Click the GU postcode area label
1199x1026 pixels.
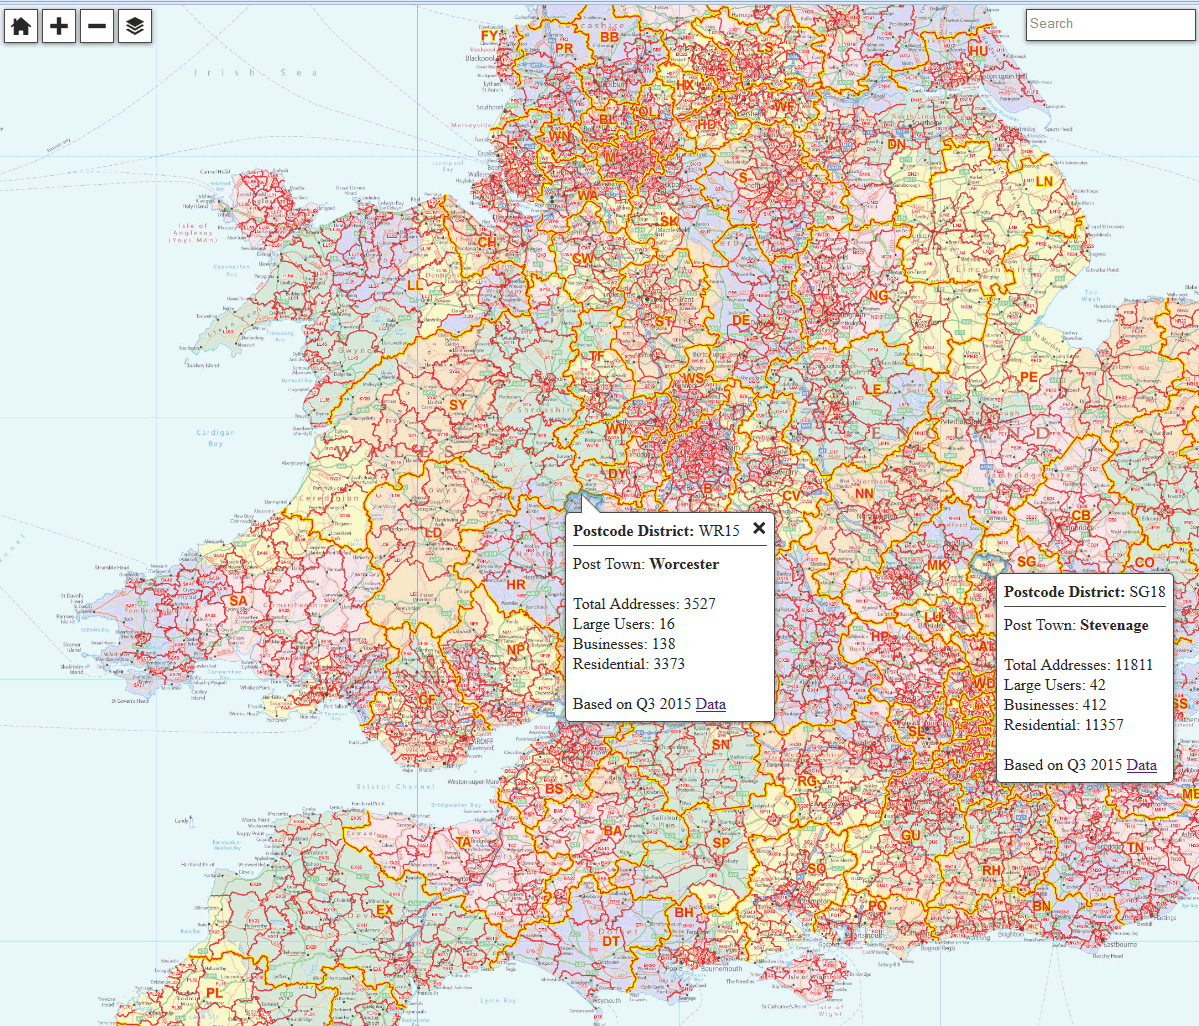click(910, 836)
